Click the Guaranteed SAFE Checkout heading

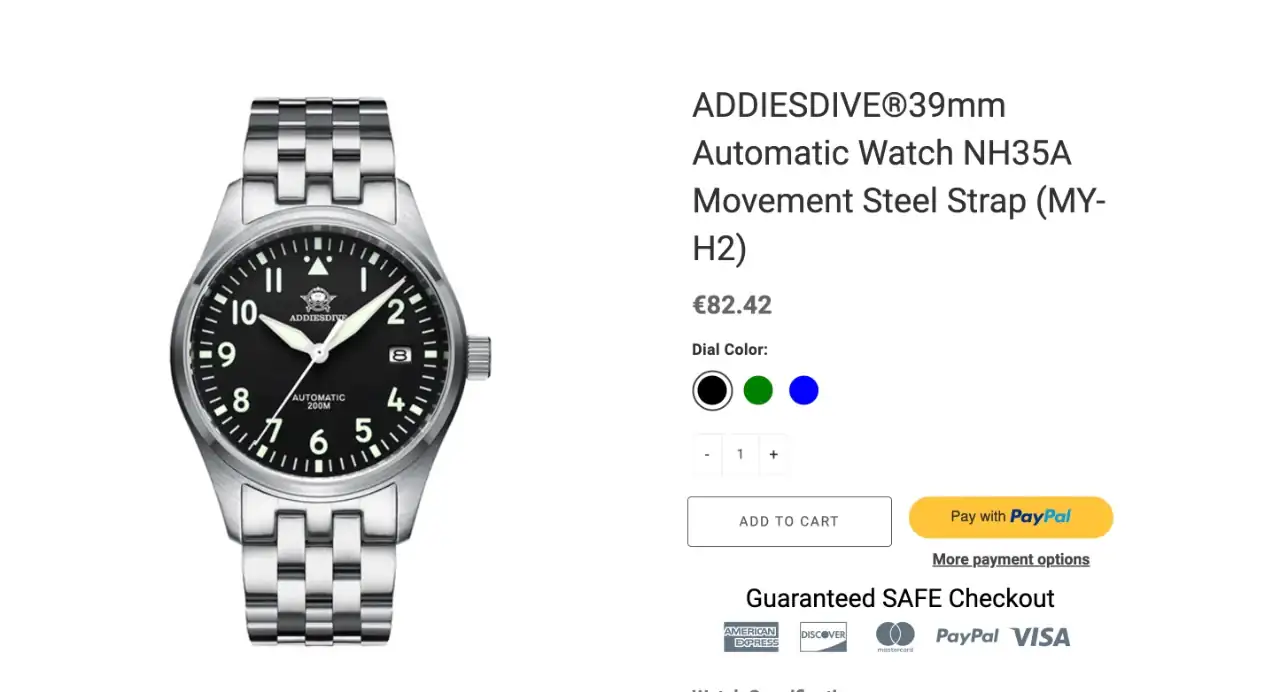pyautogui.click(x=899, y=598)
